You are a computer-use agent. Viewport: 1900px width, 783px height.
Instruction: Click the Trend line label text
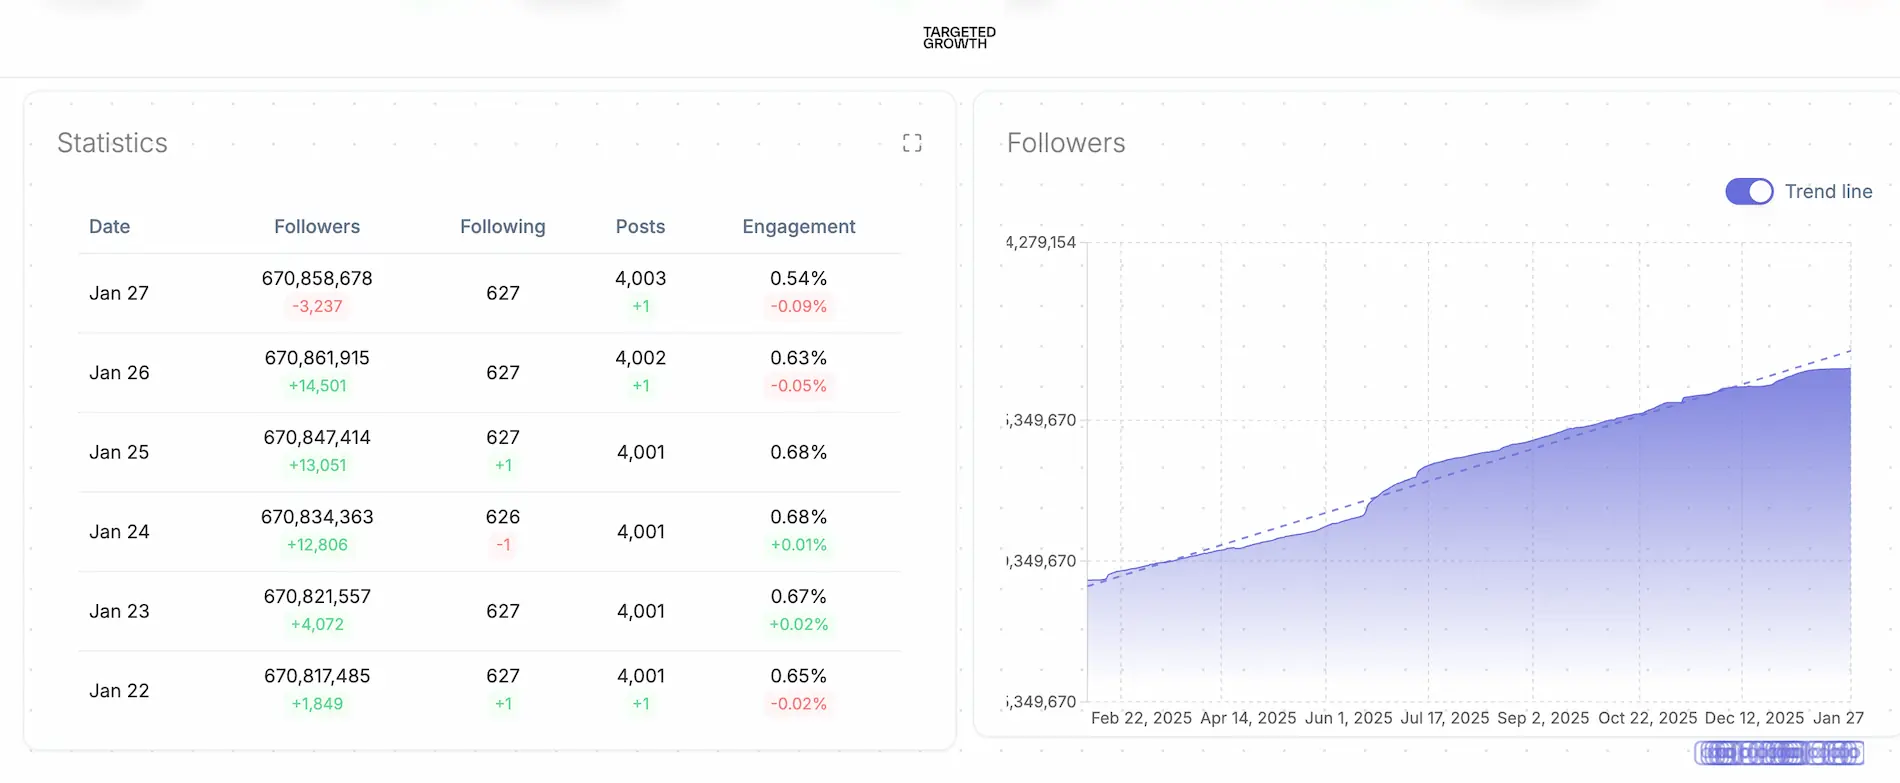(x=1828, y=191)
